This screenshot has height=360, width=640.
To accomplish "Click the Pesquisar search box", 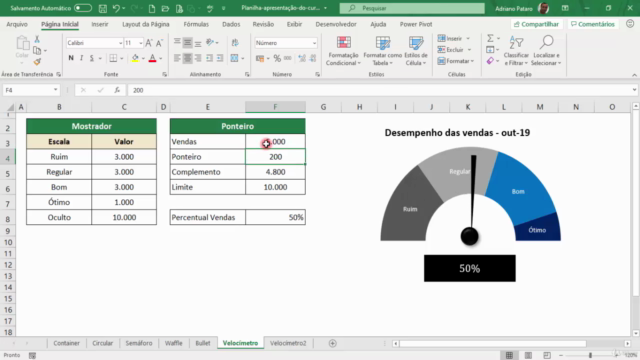I will coord(412,8).
